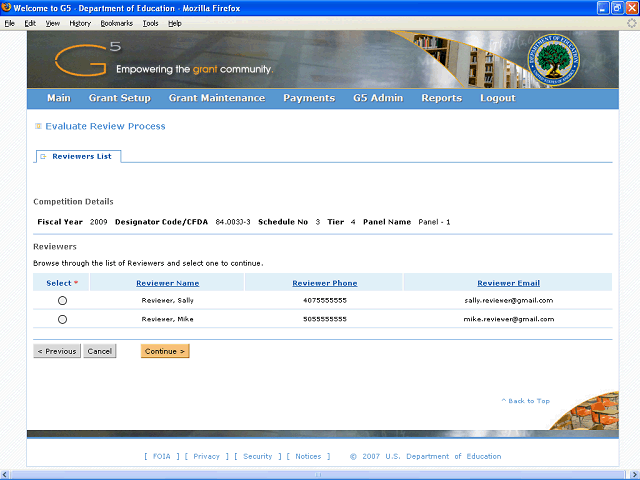
Task: Go to Main in navigation bar
Action: (59, 98)
